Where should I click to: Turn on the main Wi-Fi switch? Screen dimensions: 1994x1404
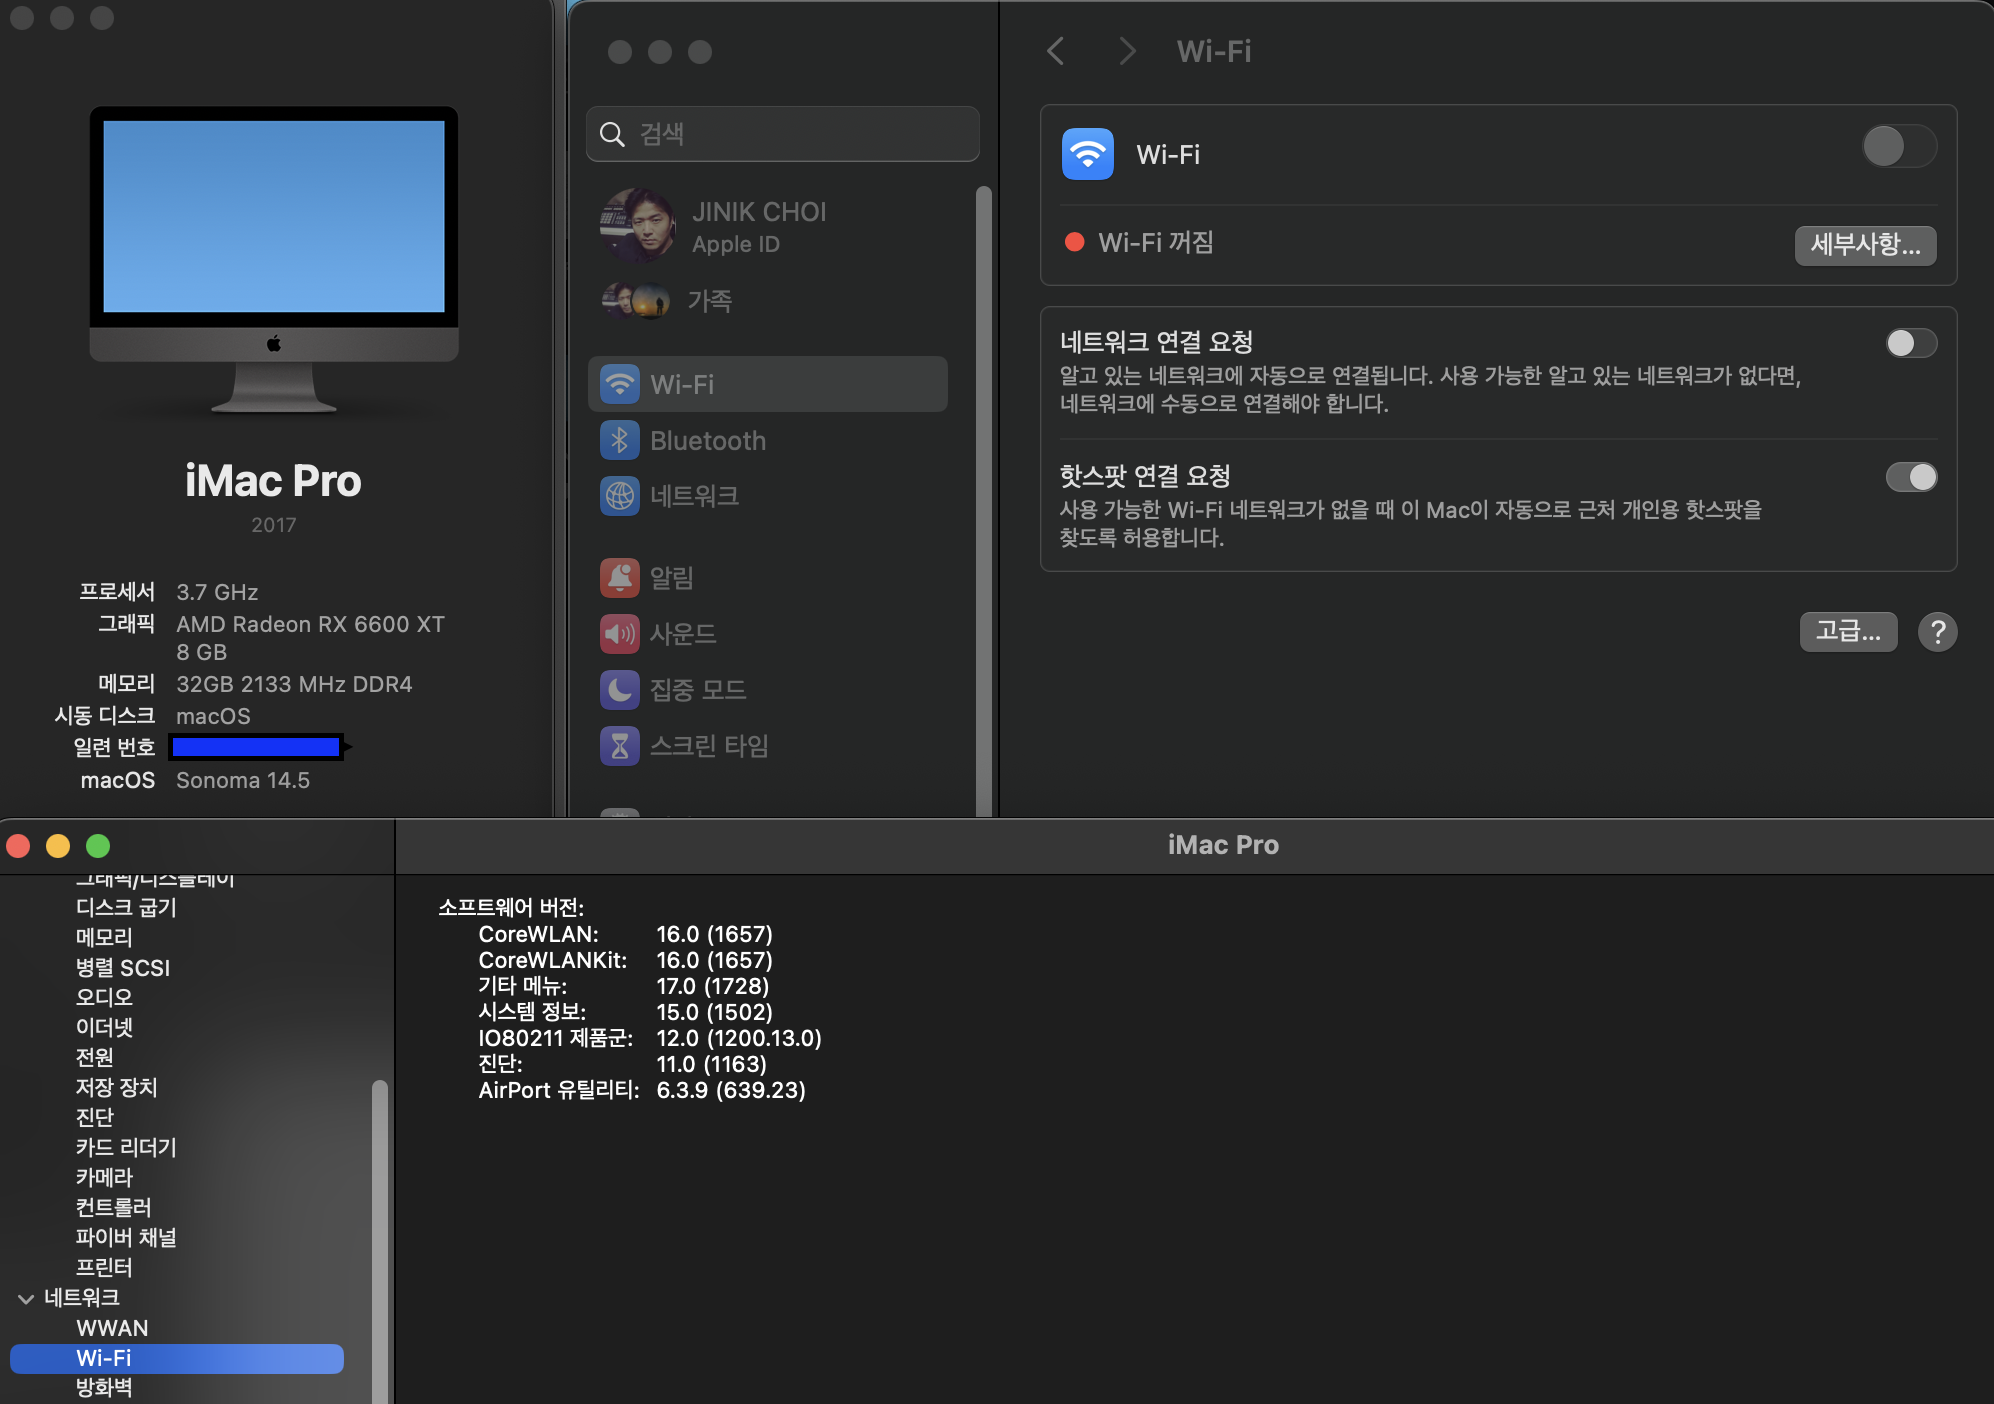pyautogui.click(x=1899, y=147)
